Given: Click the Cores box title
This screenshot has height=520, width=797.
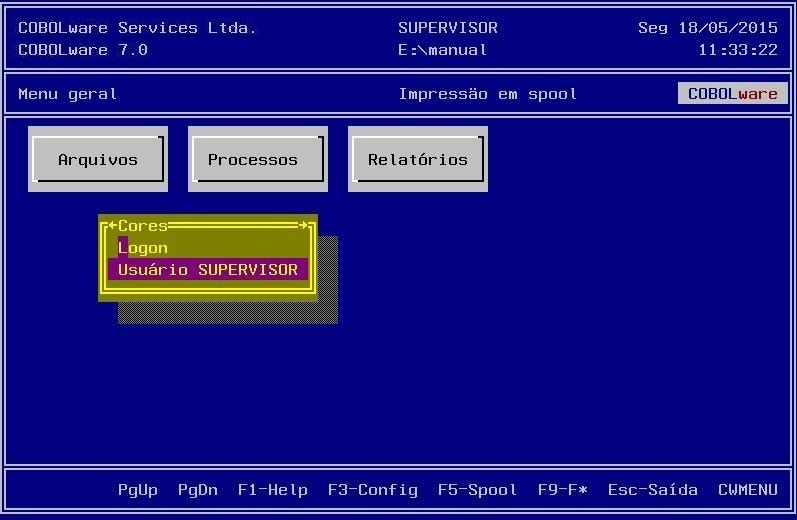Looking at the screenshot, I should pos(143,226).
